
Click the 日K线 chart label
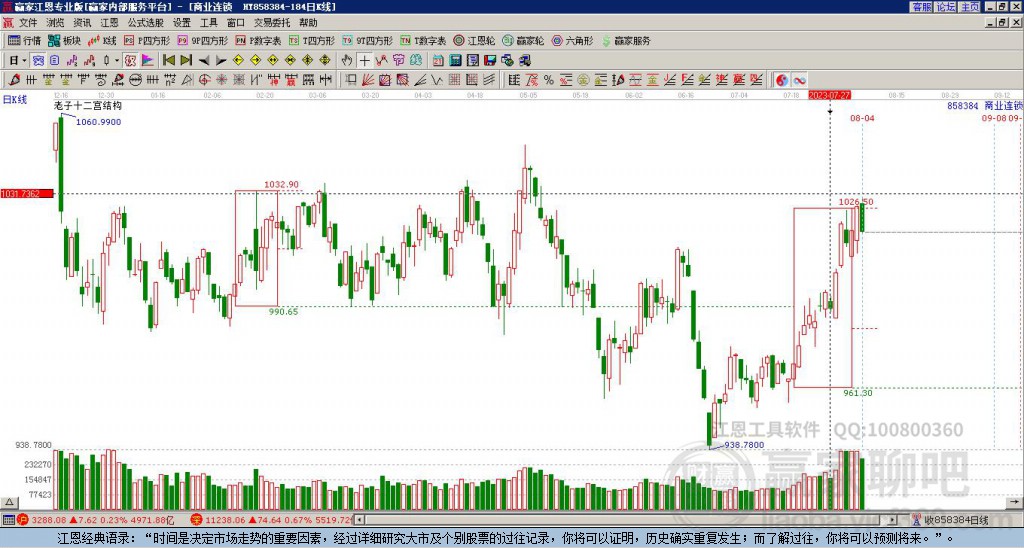15,100
